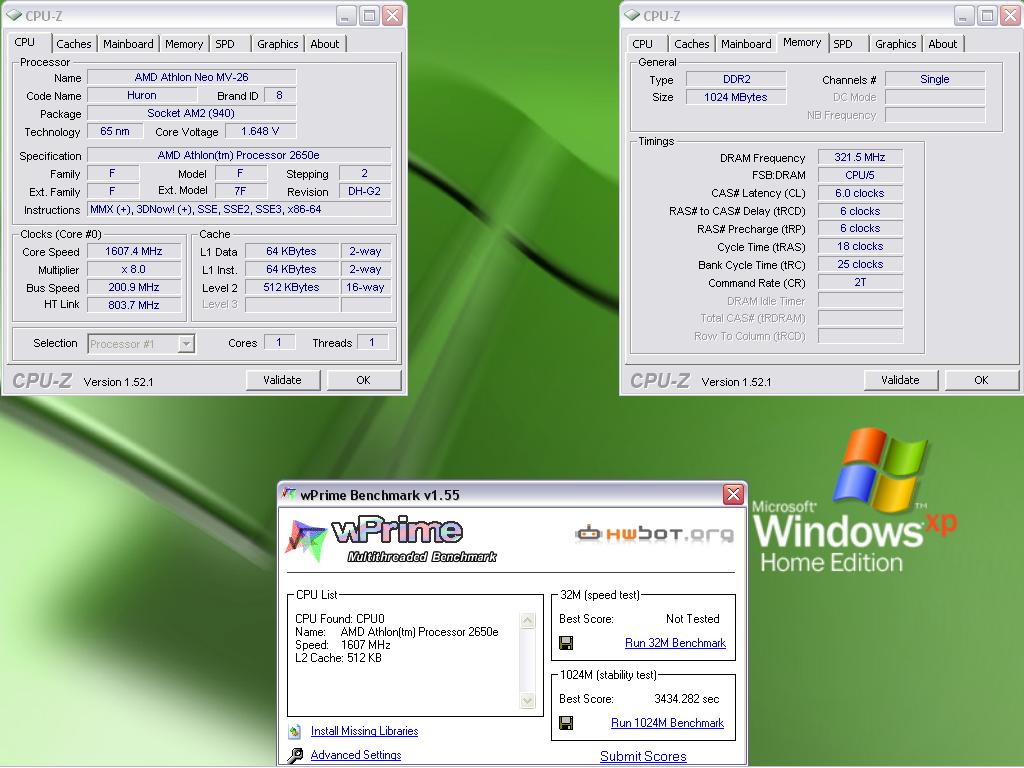The width and height of the screenshot is (1024, 768).
Task: Click the 3434.282 sec best score
Action: [x=686, y=699]
